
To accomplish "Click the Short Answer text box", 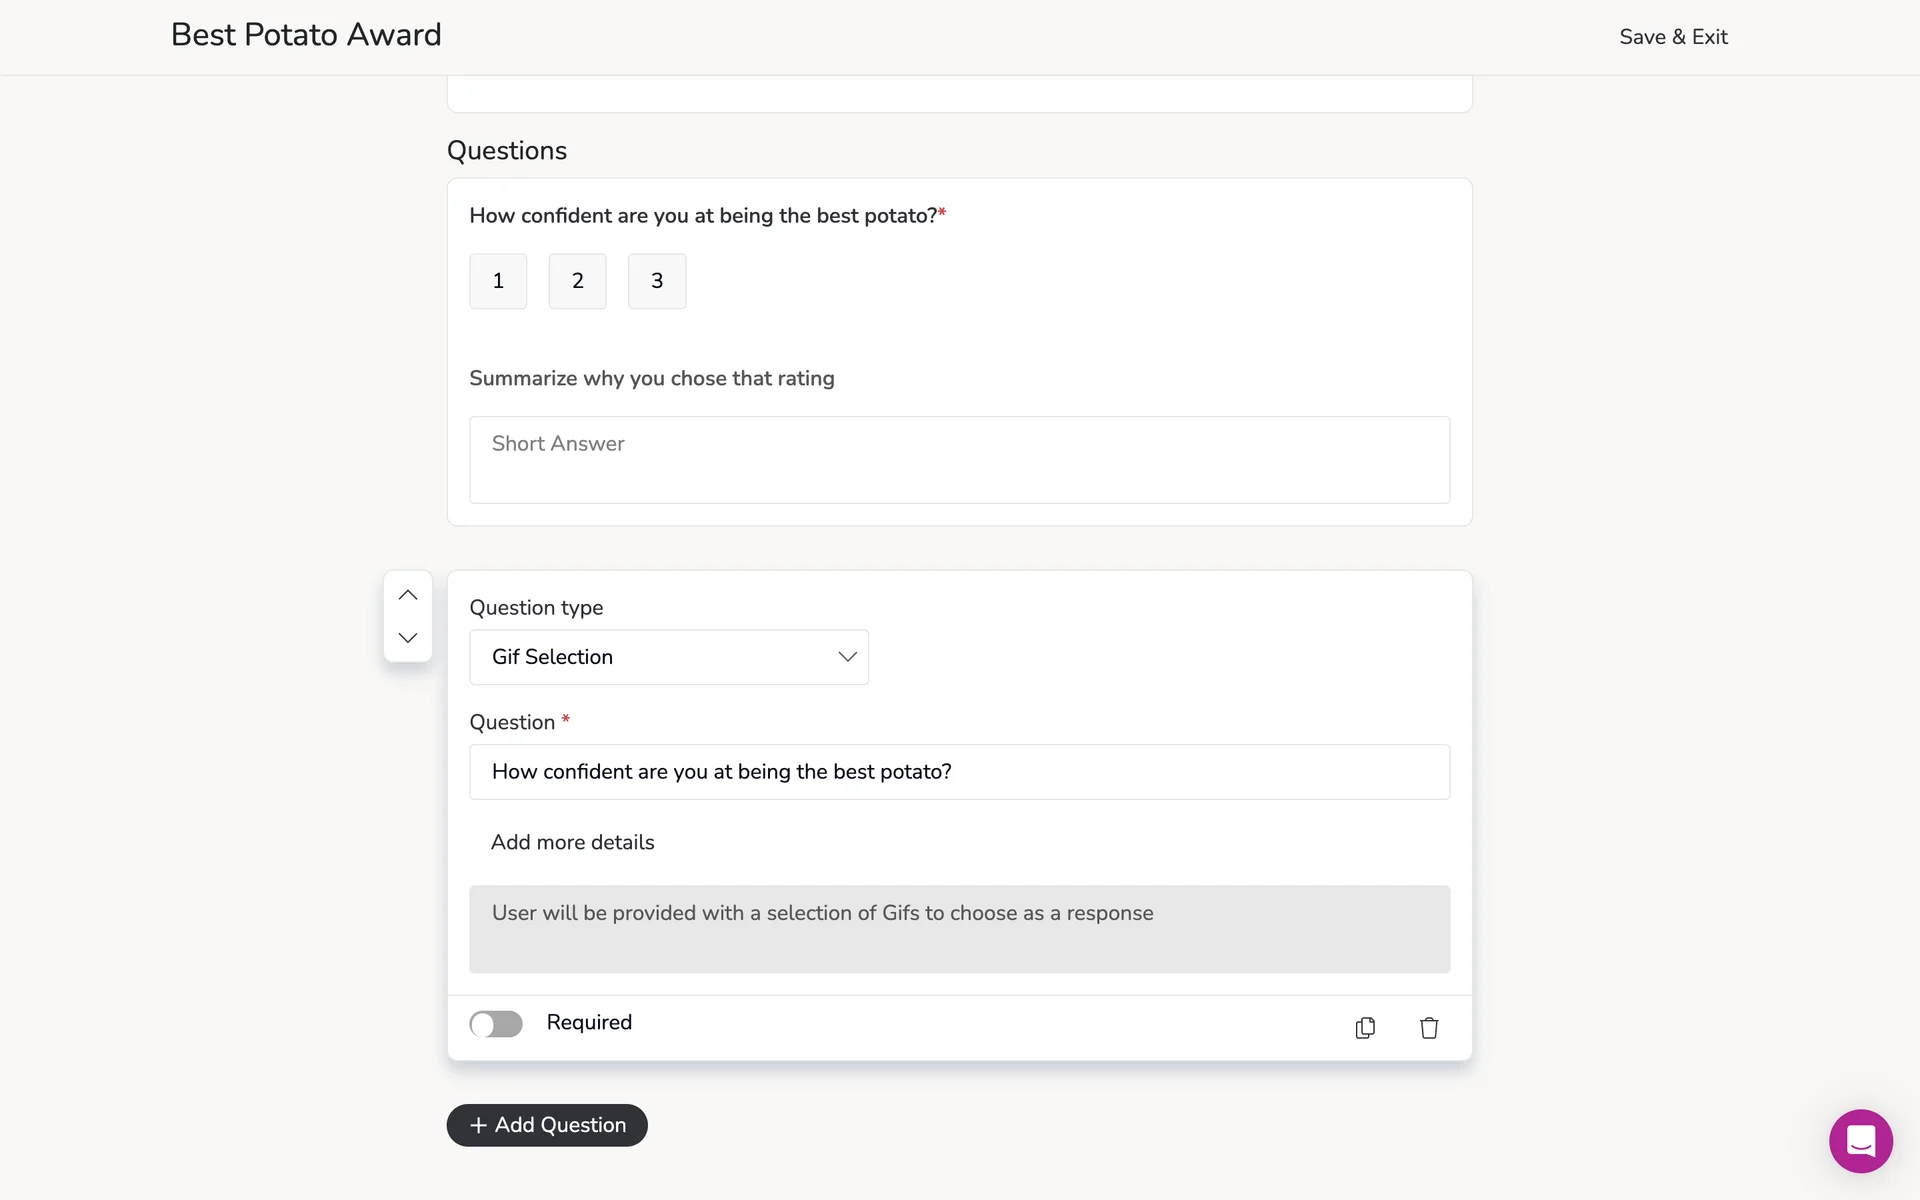I will (959, 460).
